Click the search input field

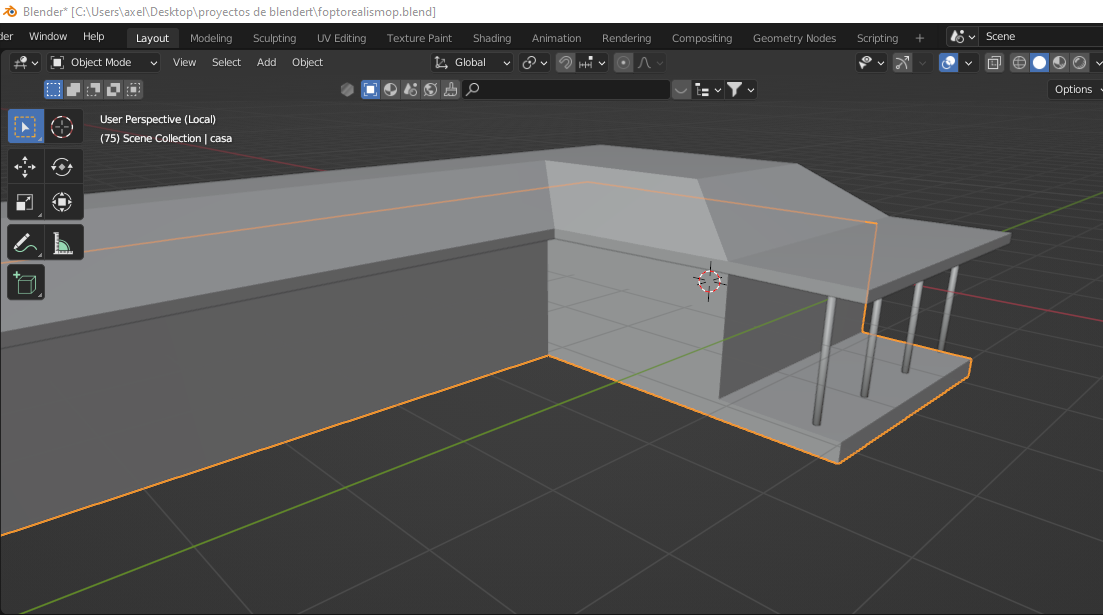566,89
